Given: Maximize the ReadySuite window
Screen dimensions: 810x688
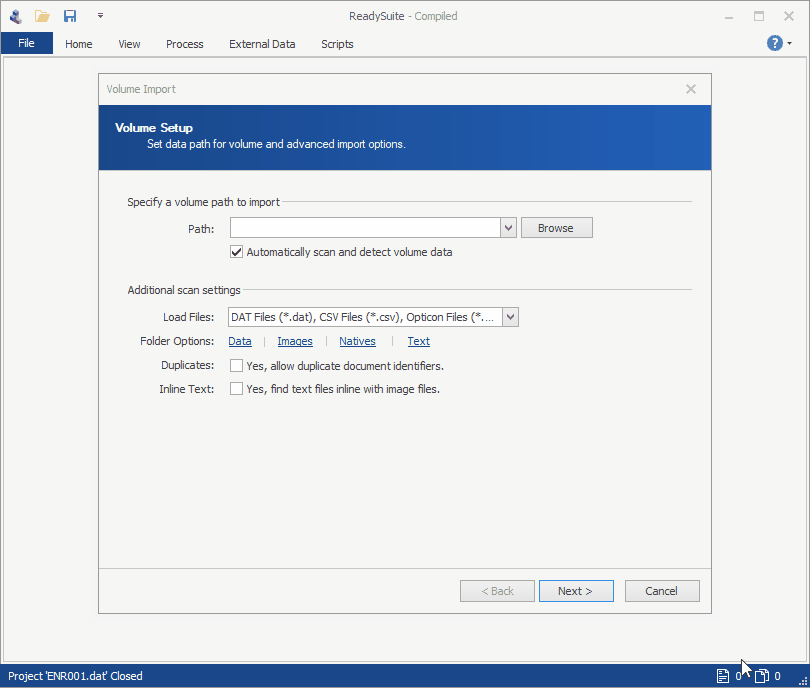Looking at the screenshot, I should click(x=758, y=17).
